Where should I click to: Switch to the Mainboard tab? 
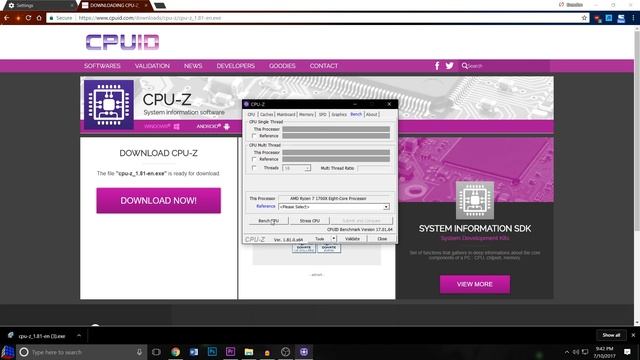tap(286, 114)
